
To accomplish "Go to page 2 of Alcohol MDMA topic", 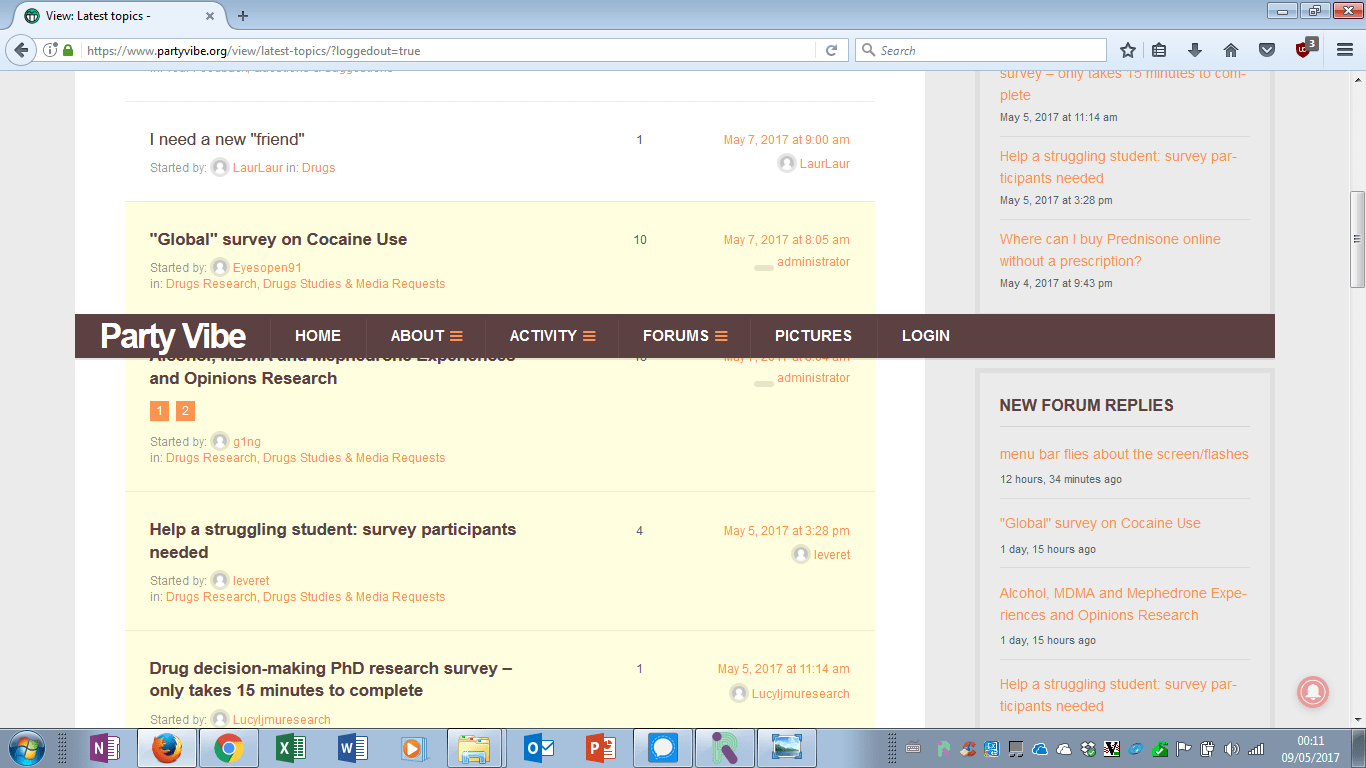I will pos(185,411).
